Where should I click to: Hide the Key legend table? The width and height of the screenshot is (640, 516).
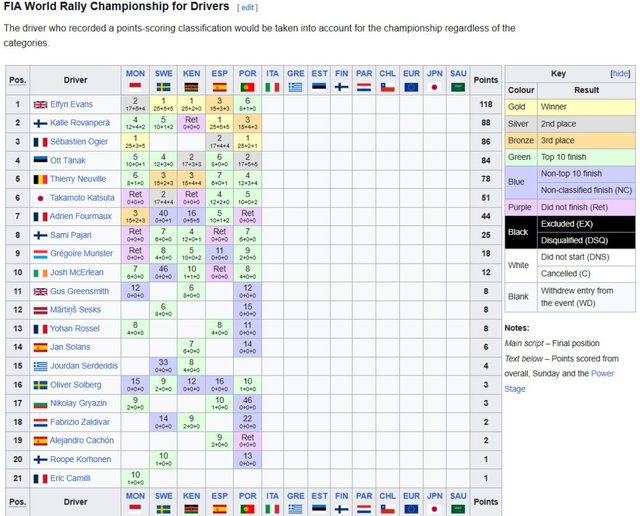[620, 73]
